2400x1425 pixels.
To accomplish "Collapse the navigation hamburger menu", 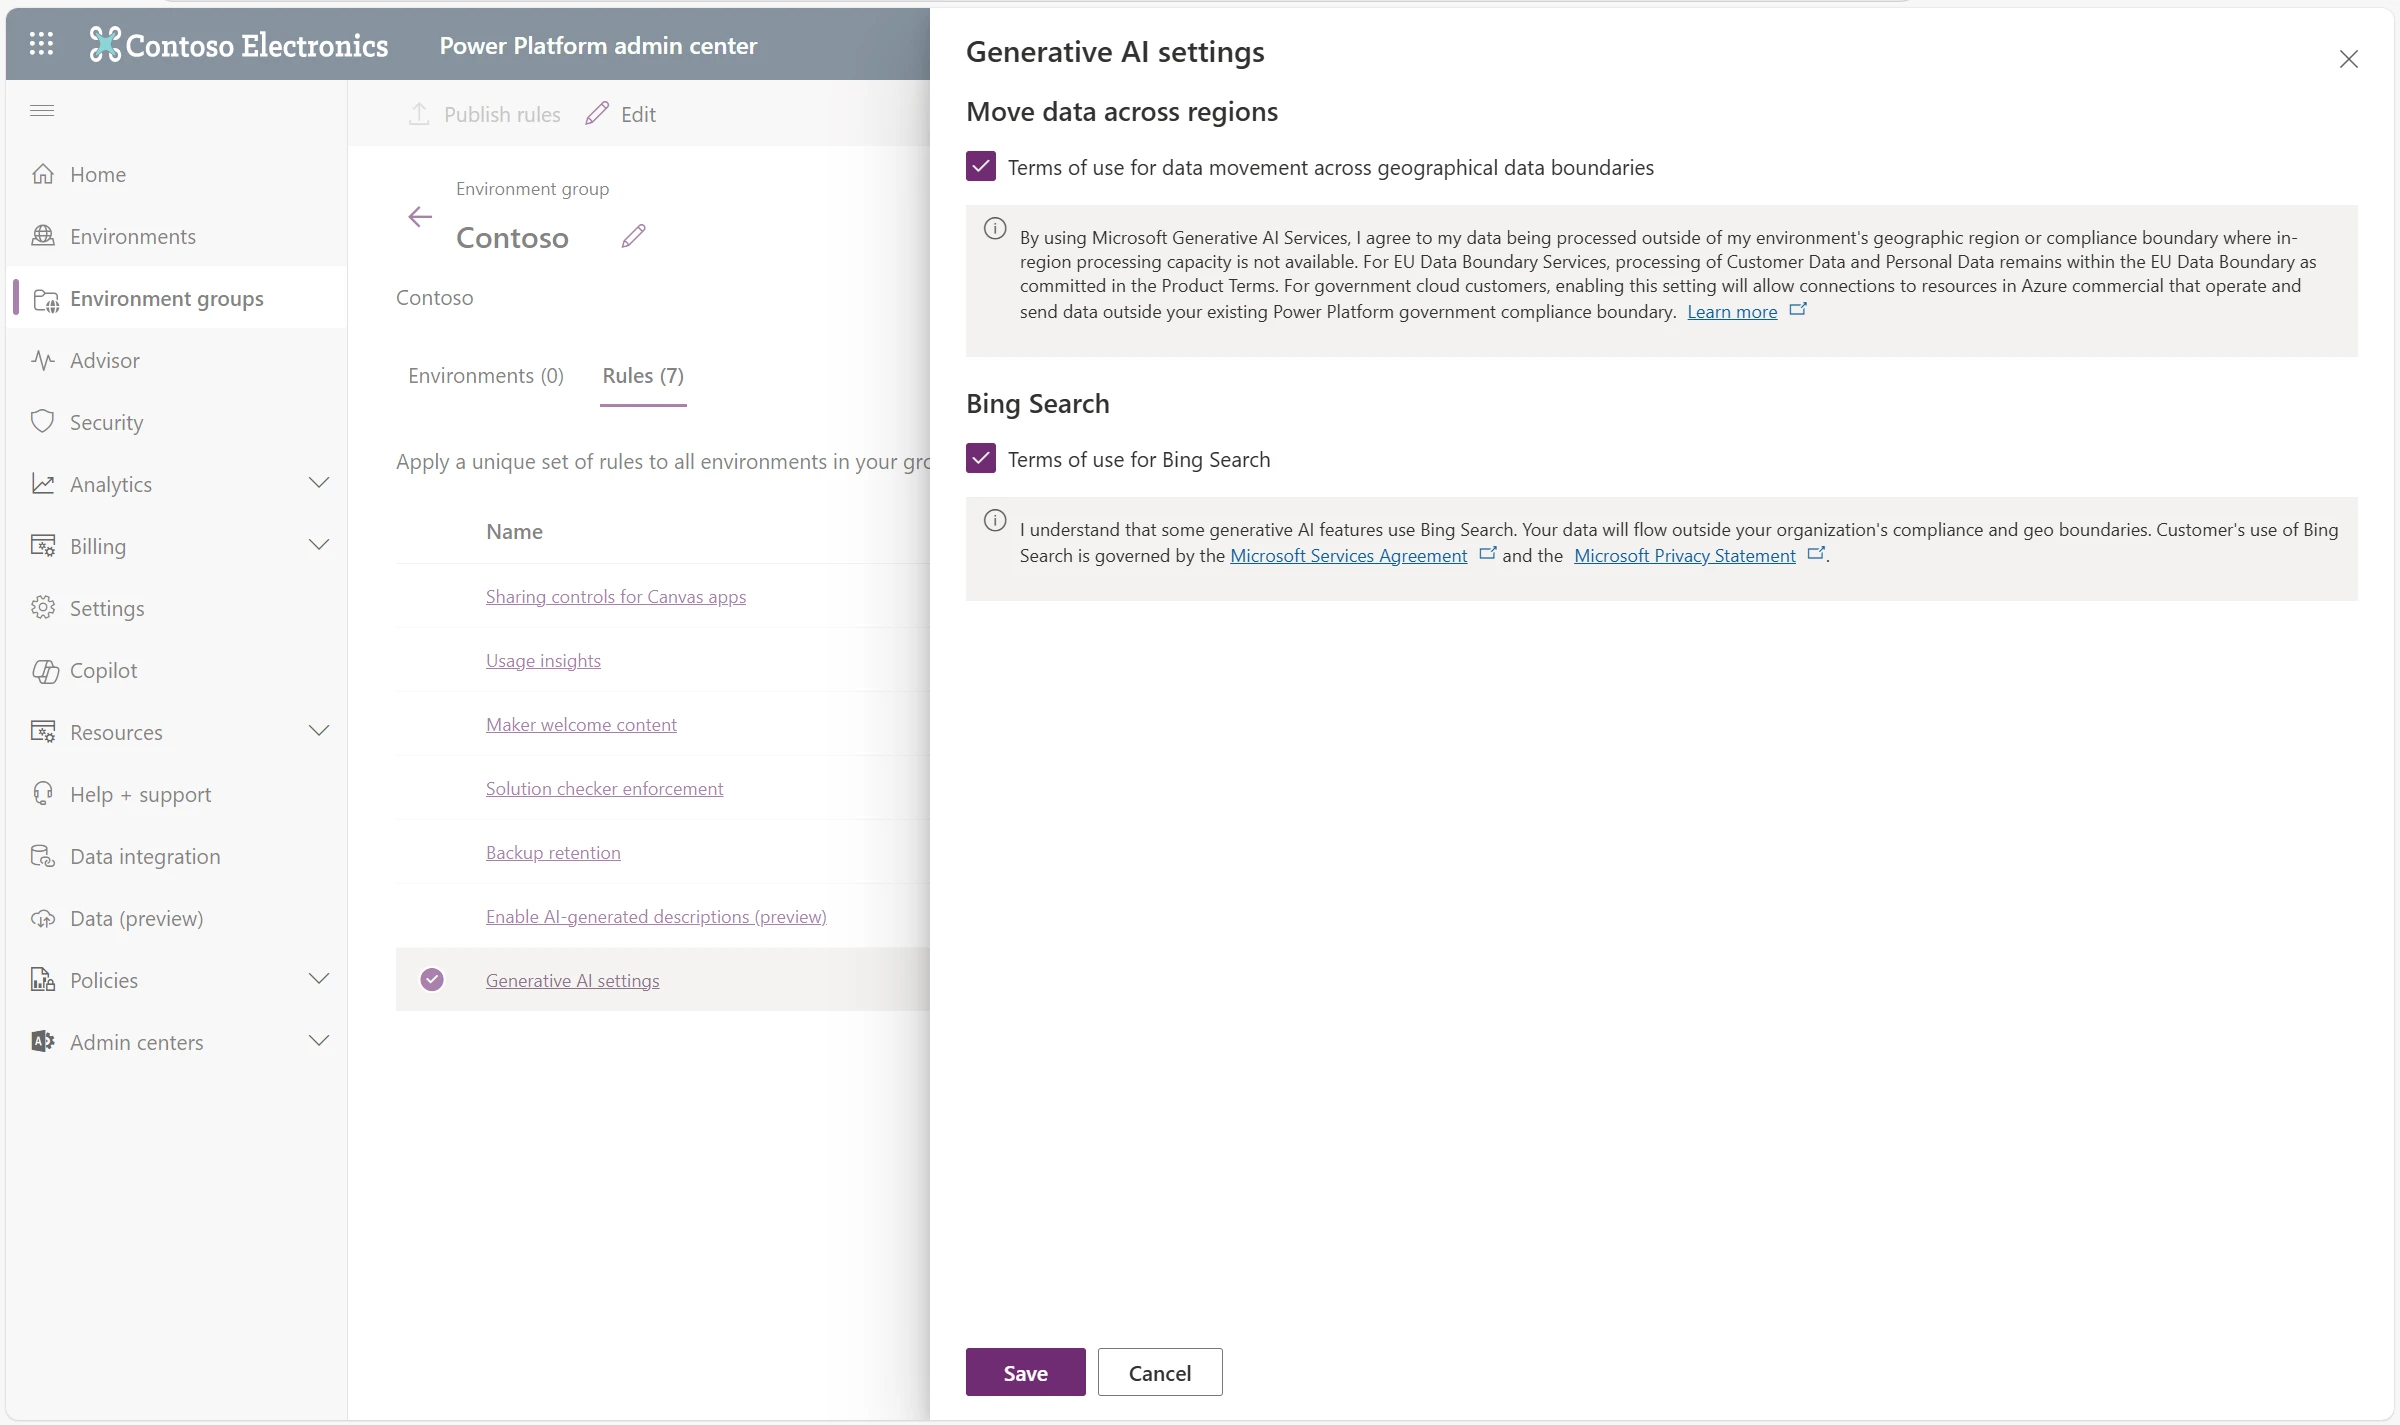I will [42, 111].
